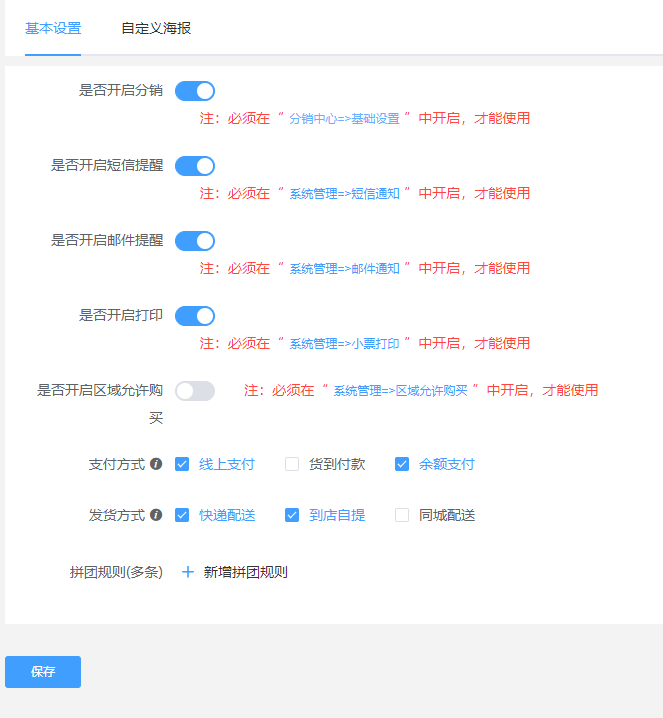
Task: Click the 拼团规则(多条) label
Action: 116,572
